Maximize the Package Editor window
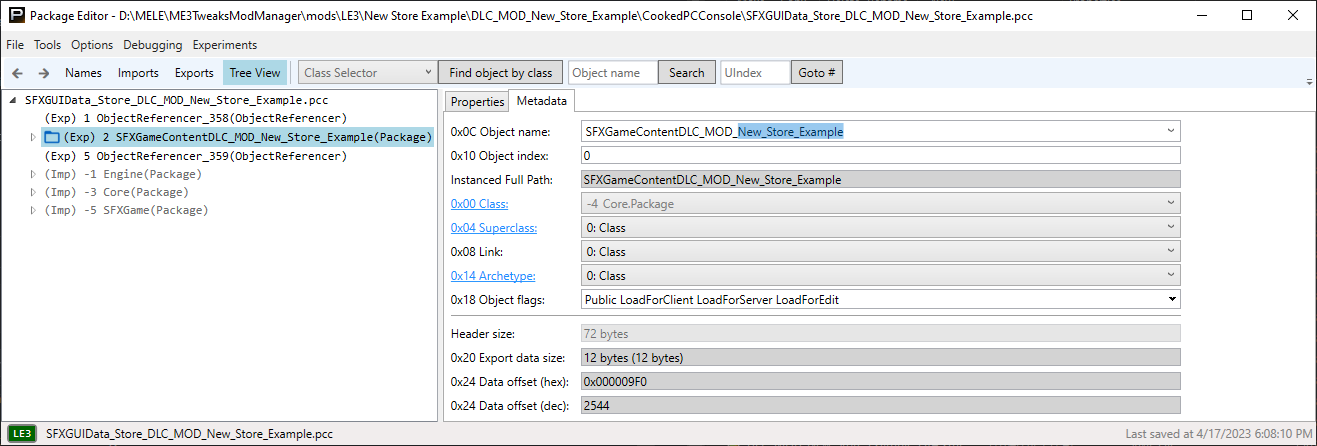 point(1247,16)
